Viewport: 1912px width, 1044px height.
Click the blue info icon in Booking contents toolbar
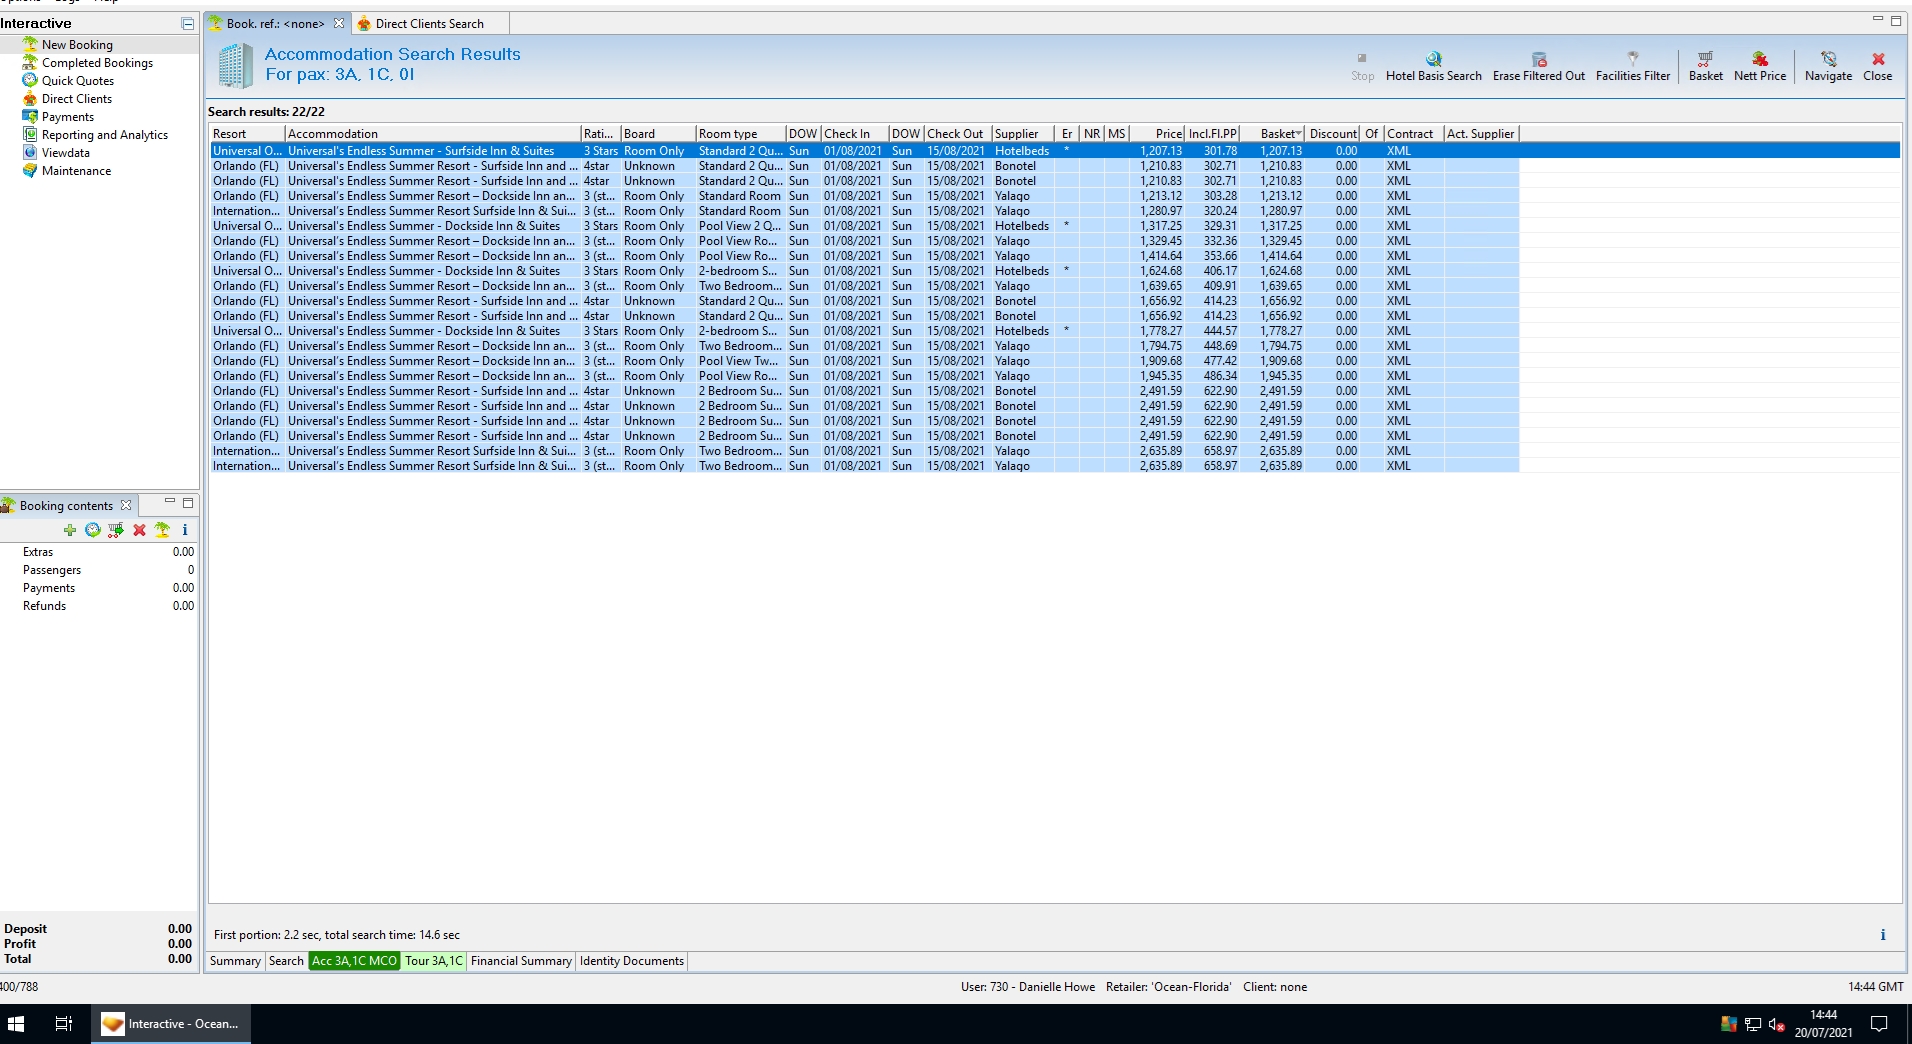[185, 530]
